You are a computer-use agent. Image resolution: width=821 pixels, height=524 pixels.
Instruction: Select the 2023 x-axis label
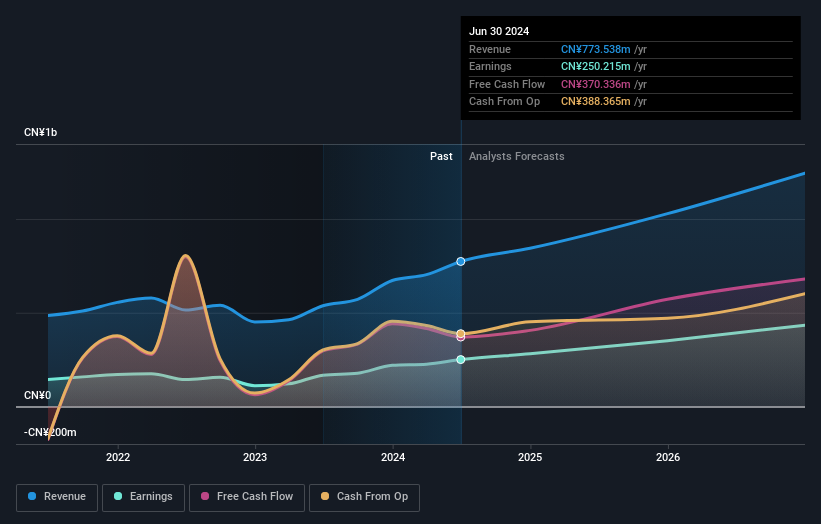[x=255, y=457]
